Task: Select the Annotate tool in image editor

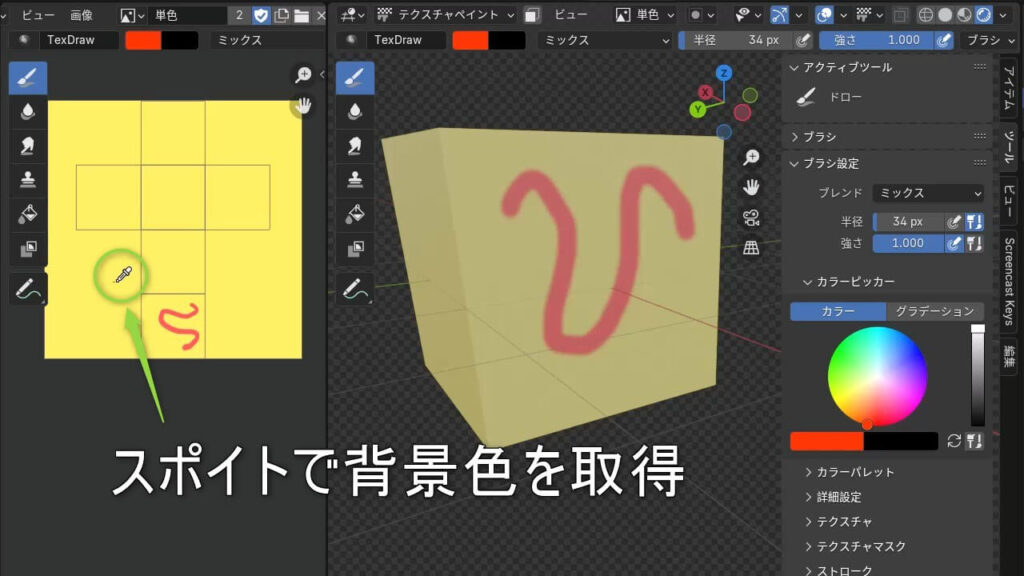Action: click(27, 289)
